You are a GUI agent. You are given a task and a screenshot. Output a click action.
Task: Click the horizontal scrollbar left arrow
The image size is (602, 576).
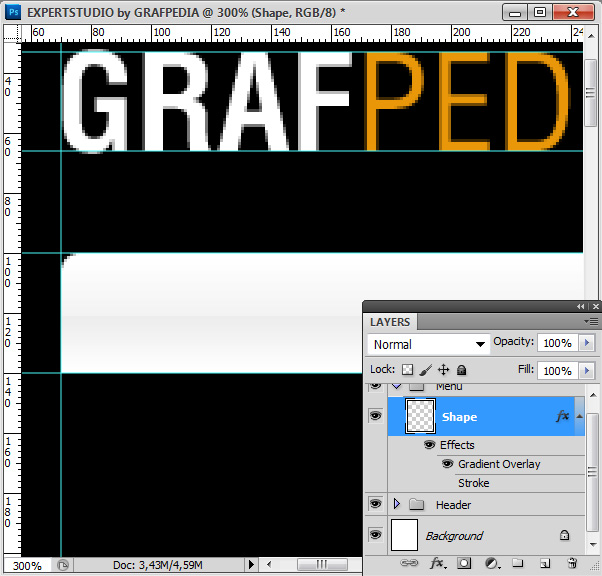[x=269, y=564]
